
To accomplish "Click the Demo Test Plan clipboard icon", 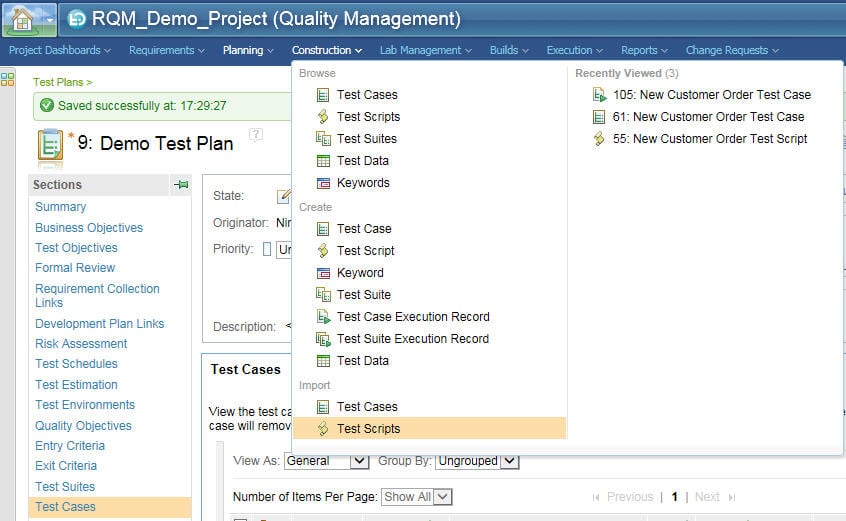I will tap(50, 144).
